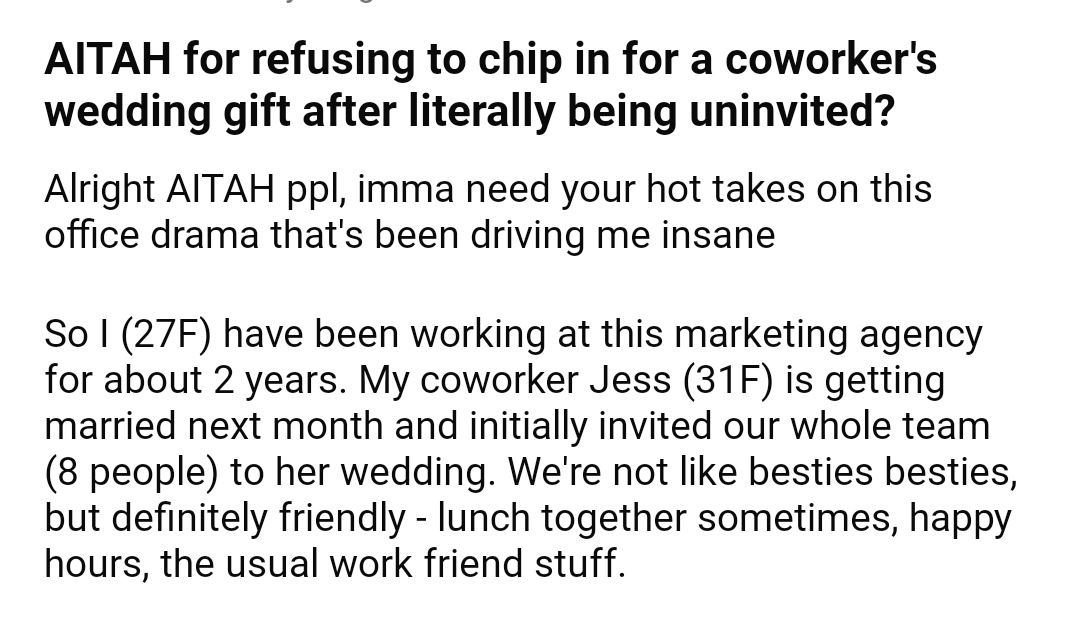
Task: Click the "(8 people)" text
Action: [131, 472]
